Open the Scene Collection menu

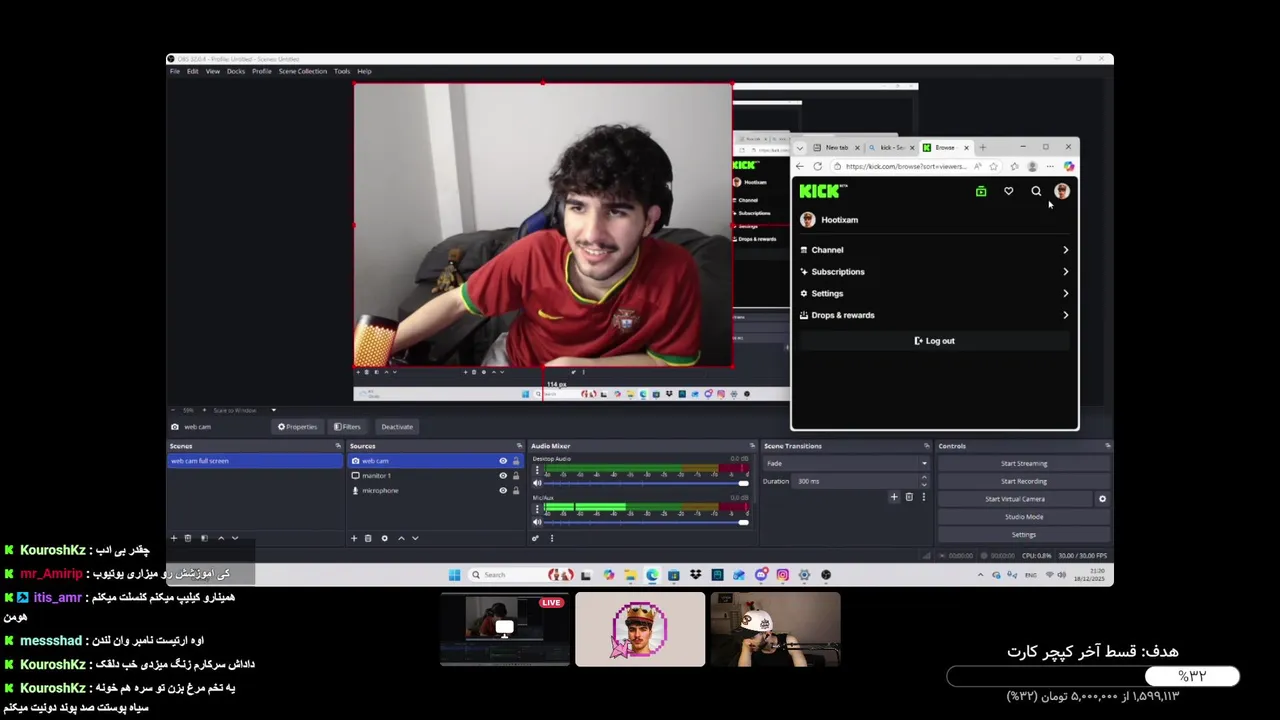point(303,71)
